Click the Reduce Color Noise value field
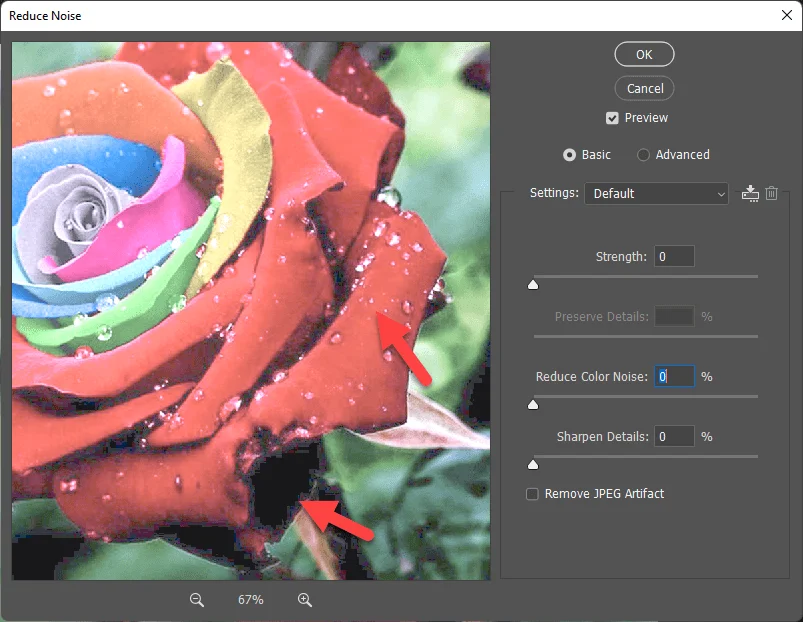Image resolution: width=803 pixels, height=622 pixels. click(x=674, y=376)
